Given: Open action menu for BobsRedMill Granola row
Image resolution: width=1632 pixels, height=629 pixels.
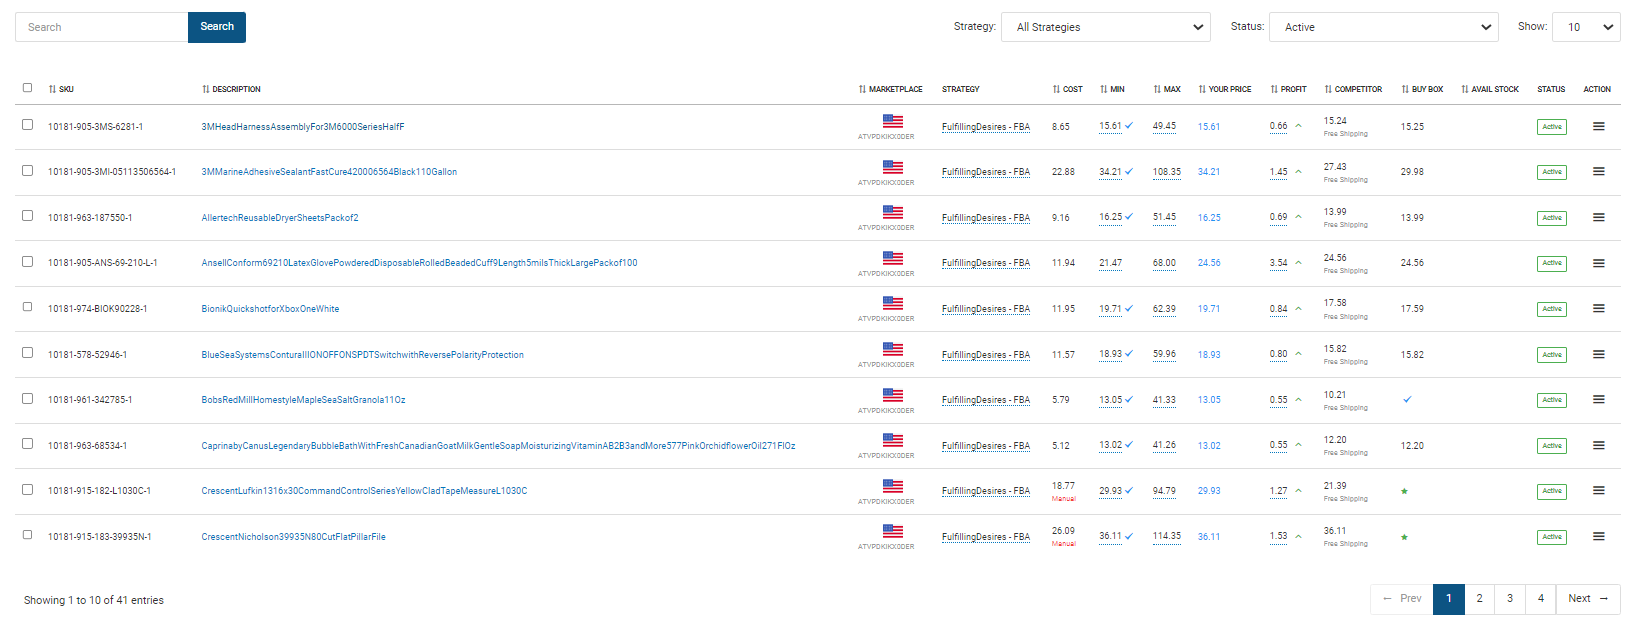Looking at the screenshot, I should point(1598,400).
